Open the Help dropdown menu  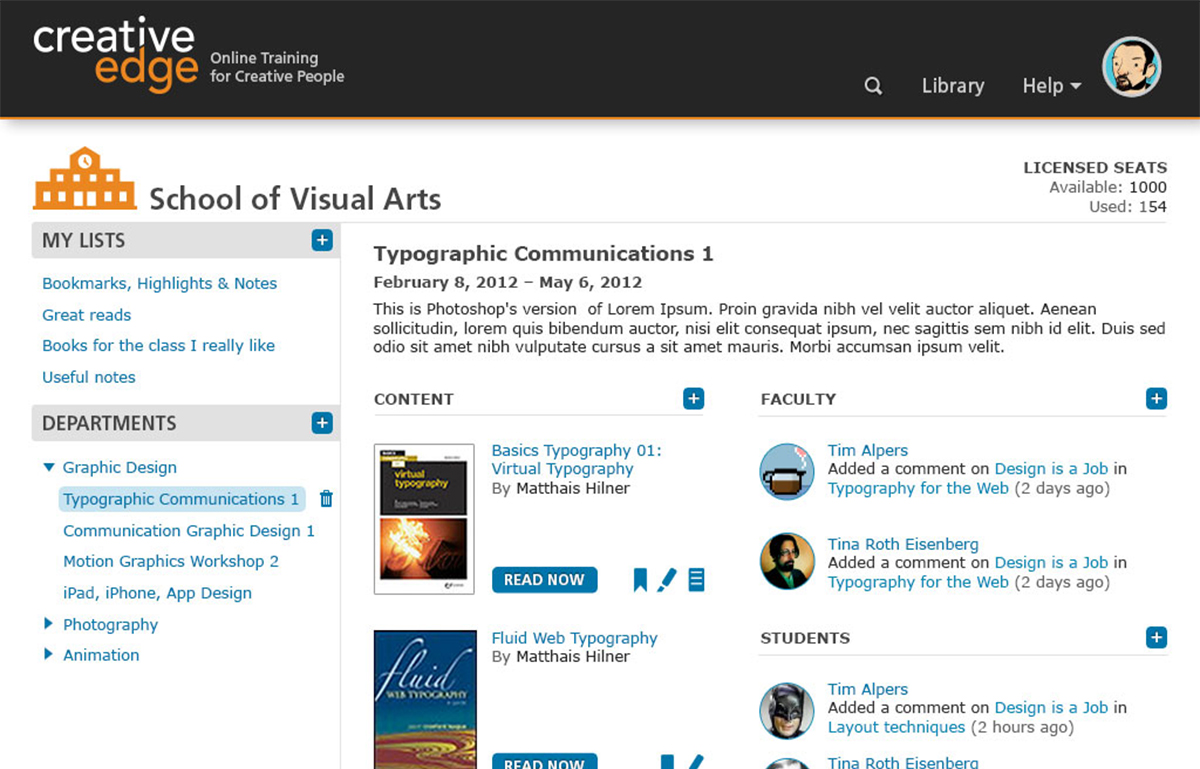tap(1052, 86)
